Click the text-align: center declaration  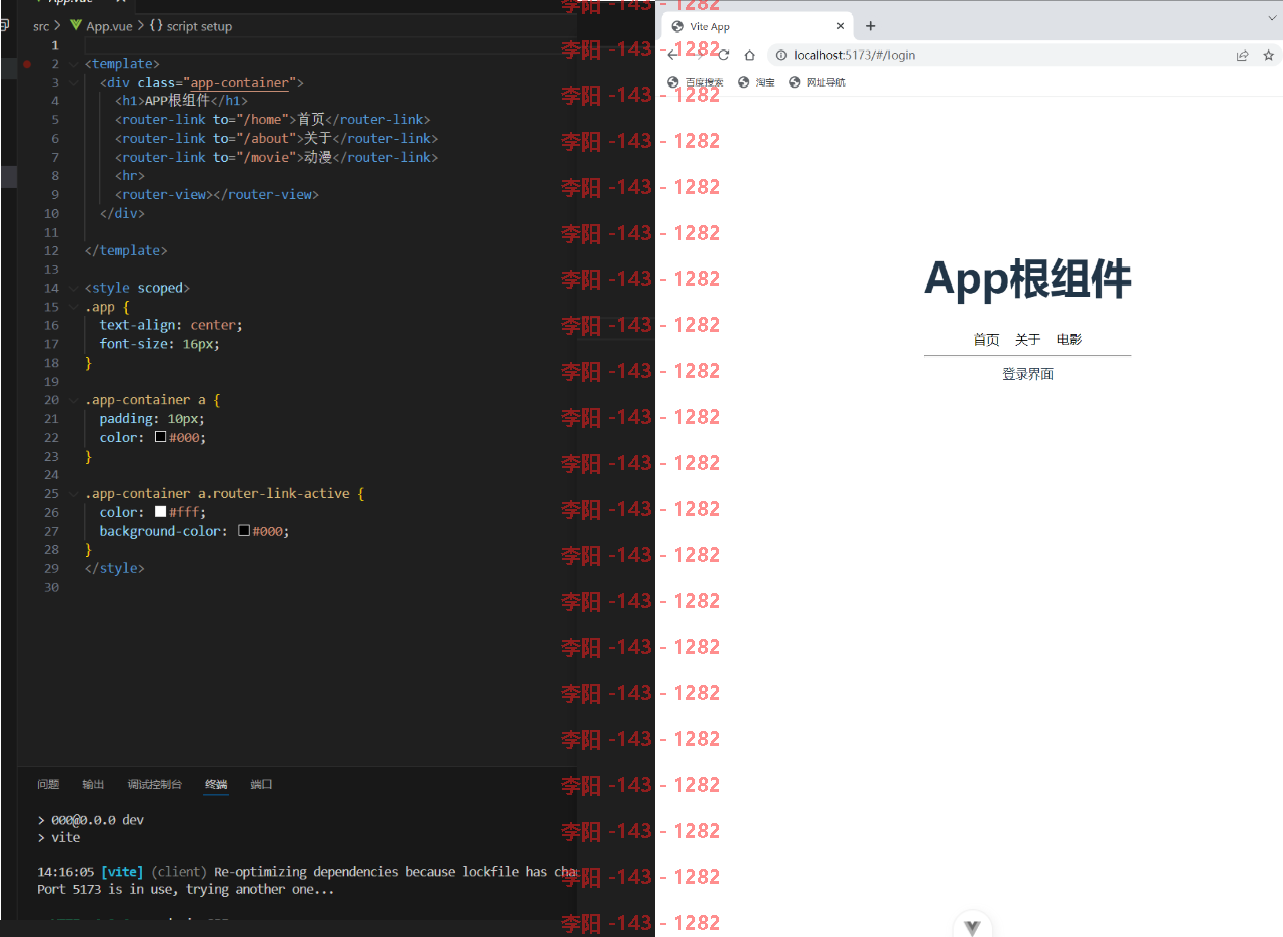[x=171, y=325]
